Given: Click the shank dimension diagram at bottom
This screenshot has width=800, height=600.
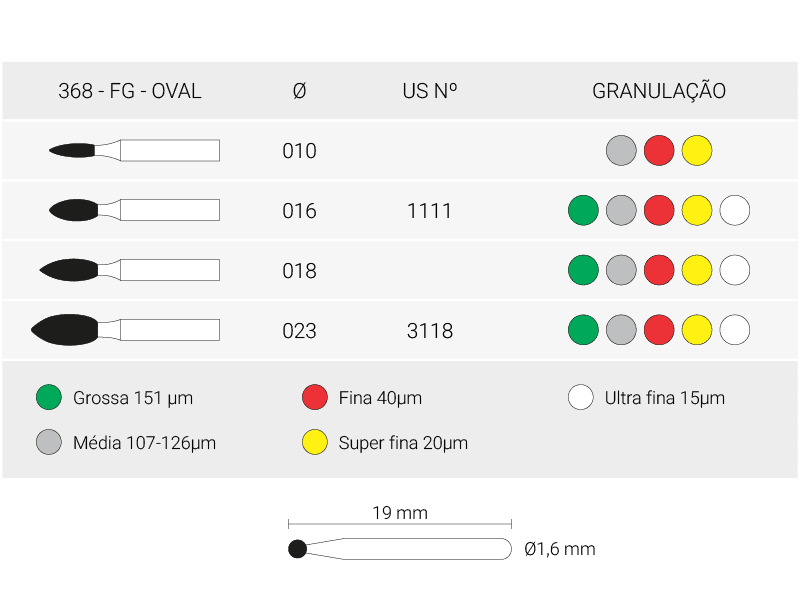Looking at the screenshot, I should 399,548.
